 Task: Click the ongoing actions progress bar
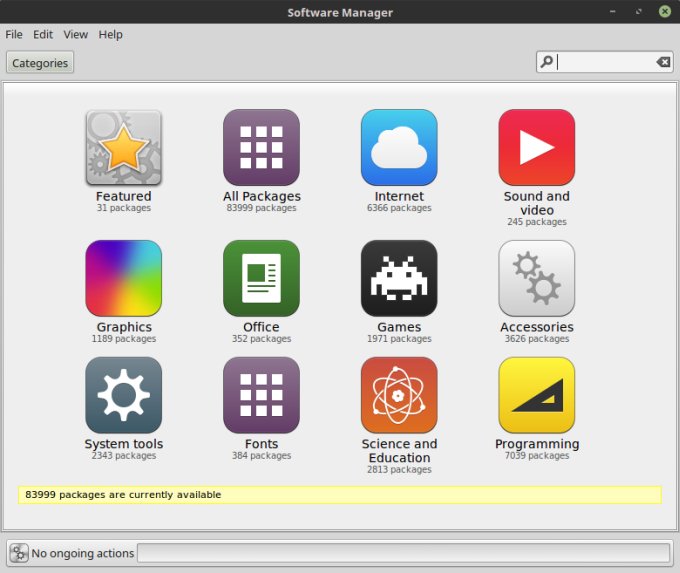tap(403, 553)
